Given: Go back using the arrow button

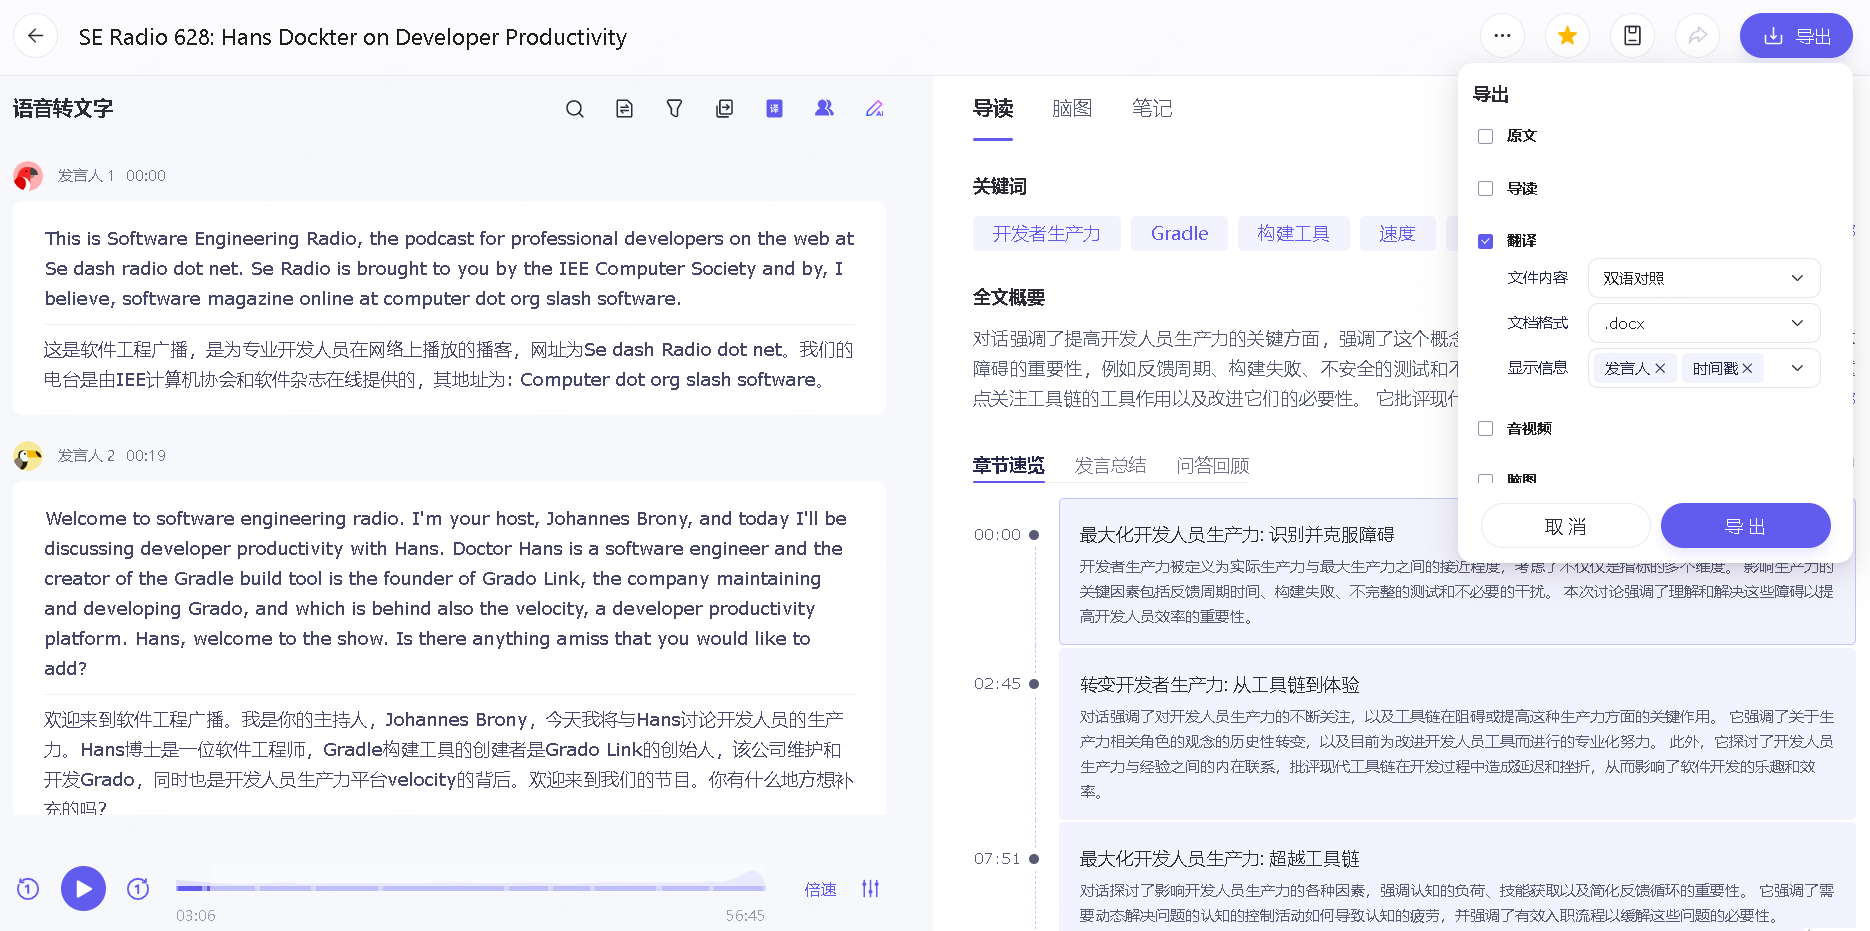Looking at the screenshot, I should pyautogui.click(x=35, y=36).
